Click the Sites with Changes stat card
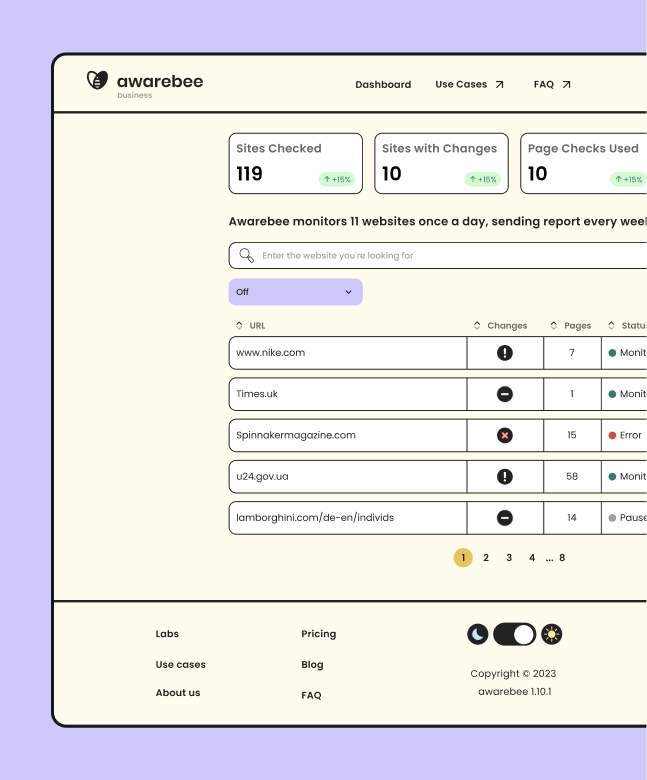Viewport: 647px width, 780px height. click(x=441, y=163)
